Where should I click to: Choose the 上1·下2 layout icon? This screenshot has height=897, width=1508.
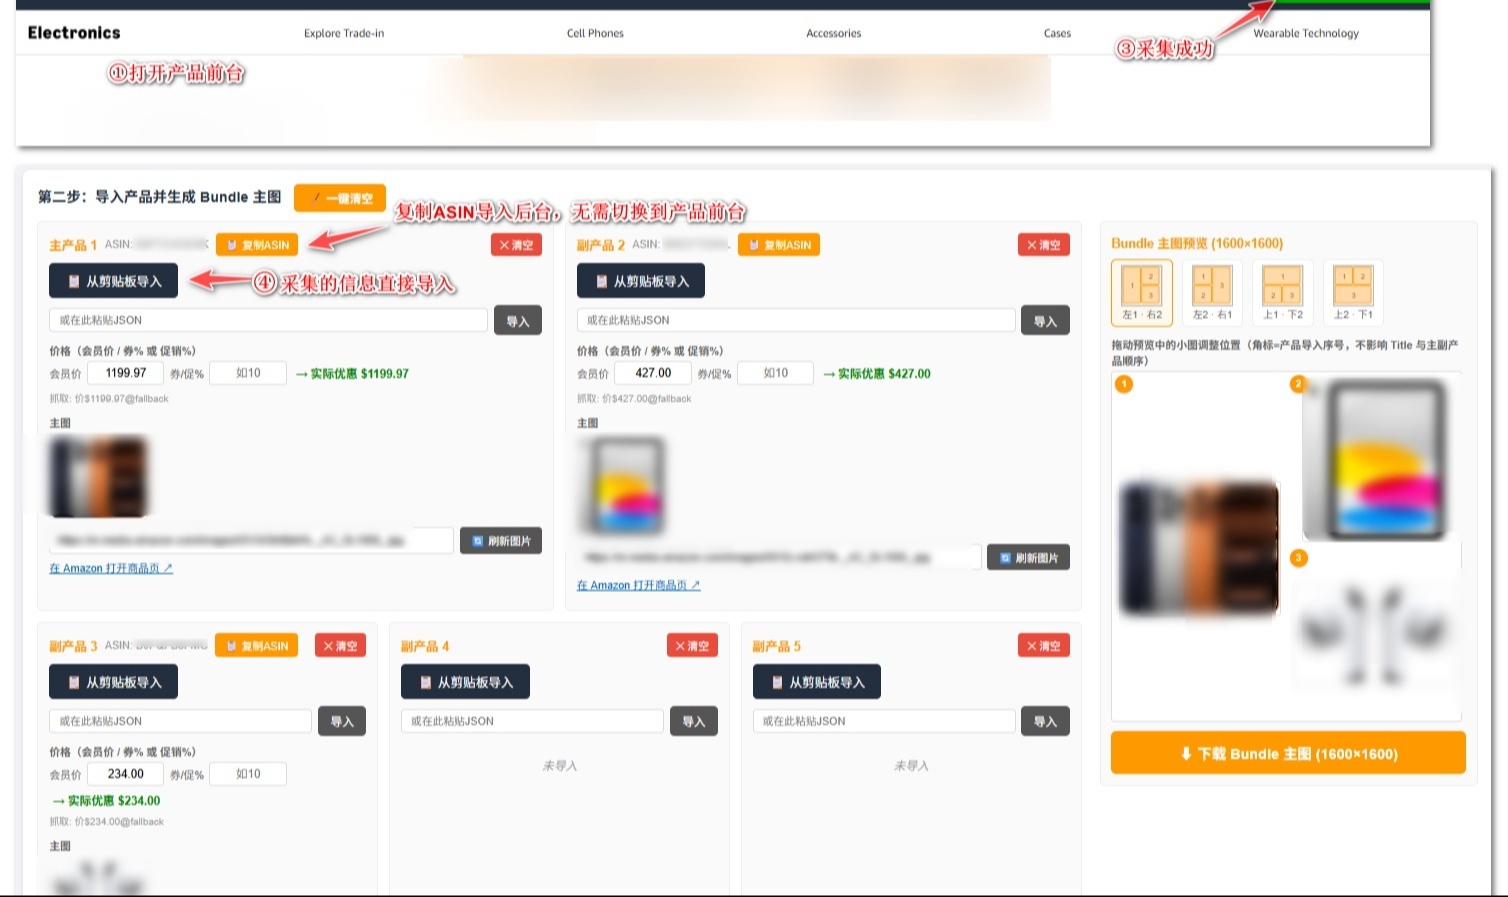tap(1282, 292)
